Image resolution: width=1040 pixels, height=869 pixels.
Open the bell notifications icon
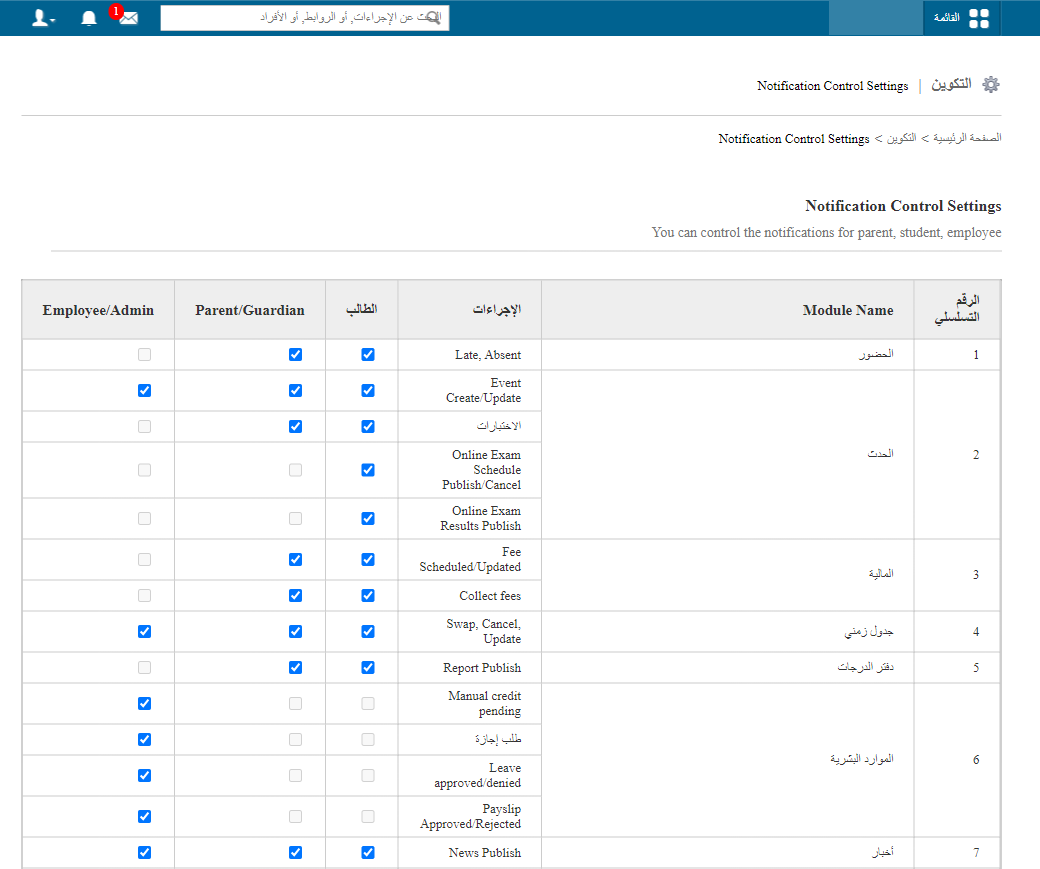point(89,18)
